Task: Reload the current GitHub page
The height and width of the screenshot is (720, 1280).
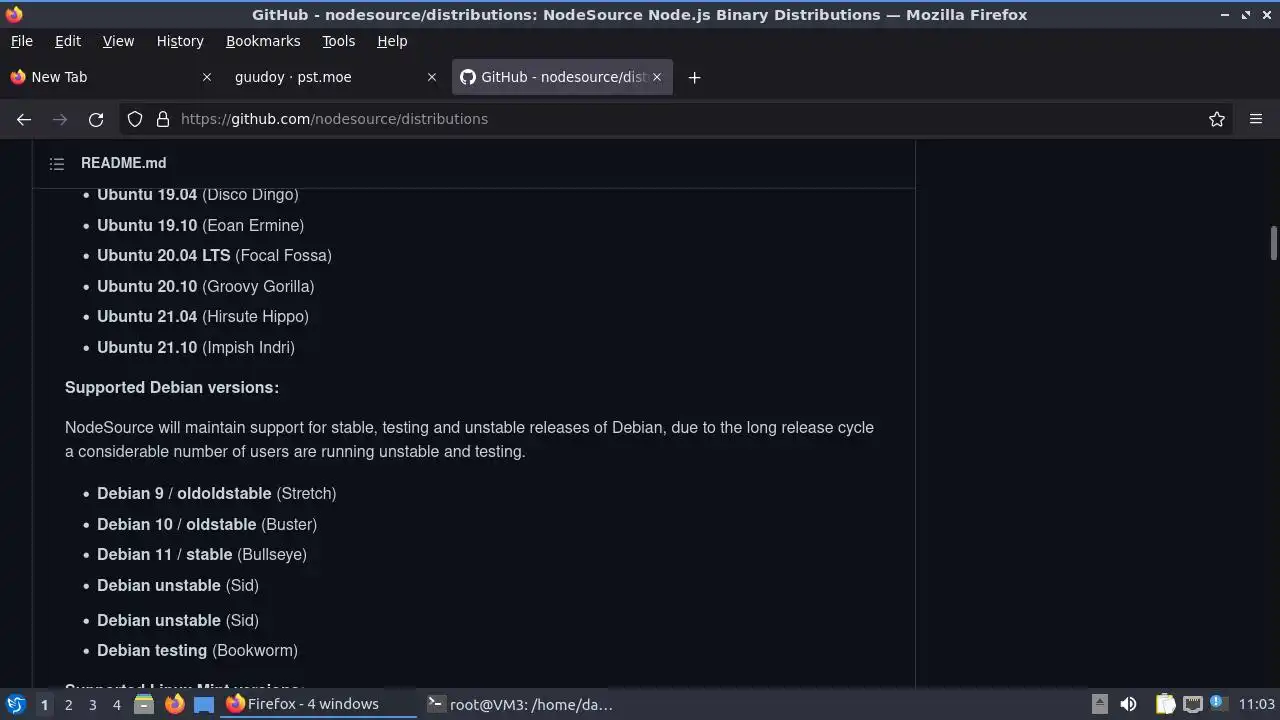Action: [96, 119]
